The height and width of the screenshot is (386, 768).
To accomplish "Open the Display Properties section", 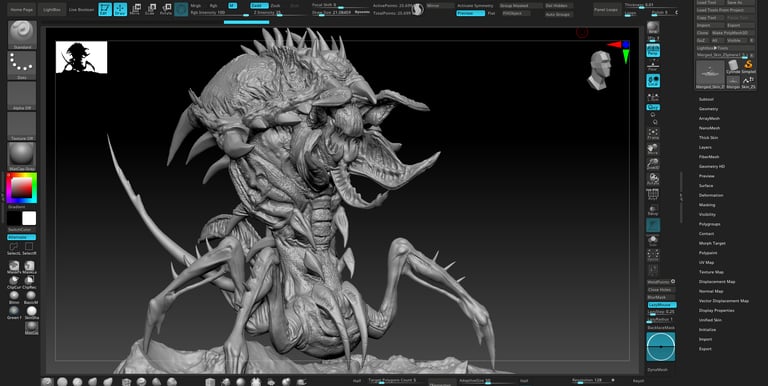I will 716,310.
